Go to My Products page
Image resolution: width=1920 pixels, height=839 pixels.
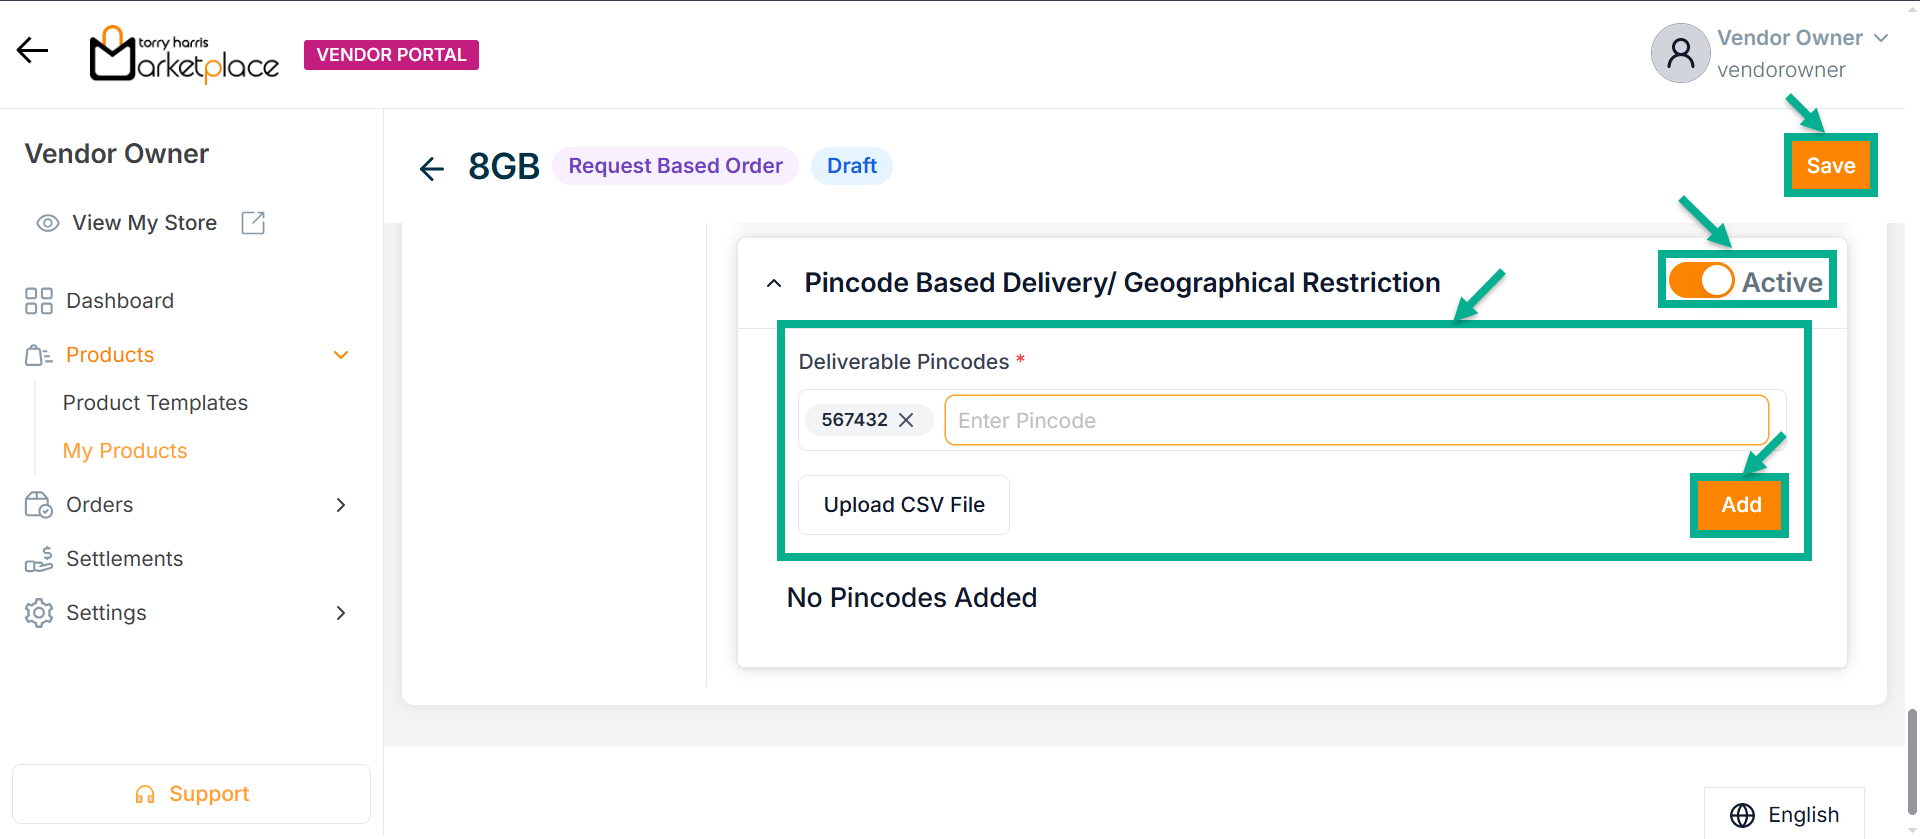(125, 451)
